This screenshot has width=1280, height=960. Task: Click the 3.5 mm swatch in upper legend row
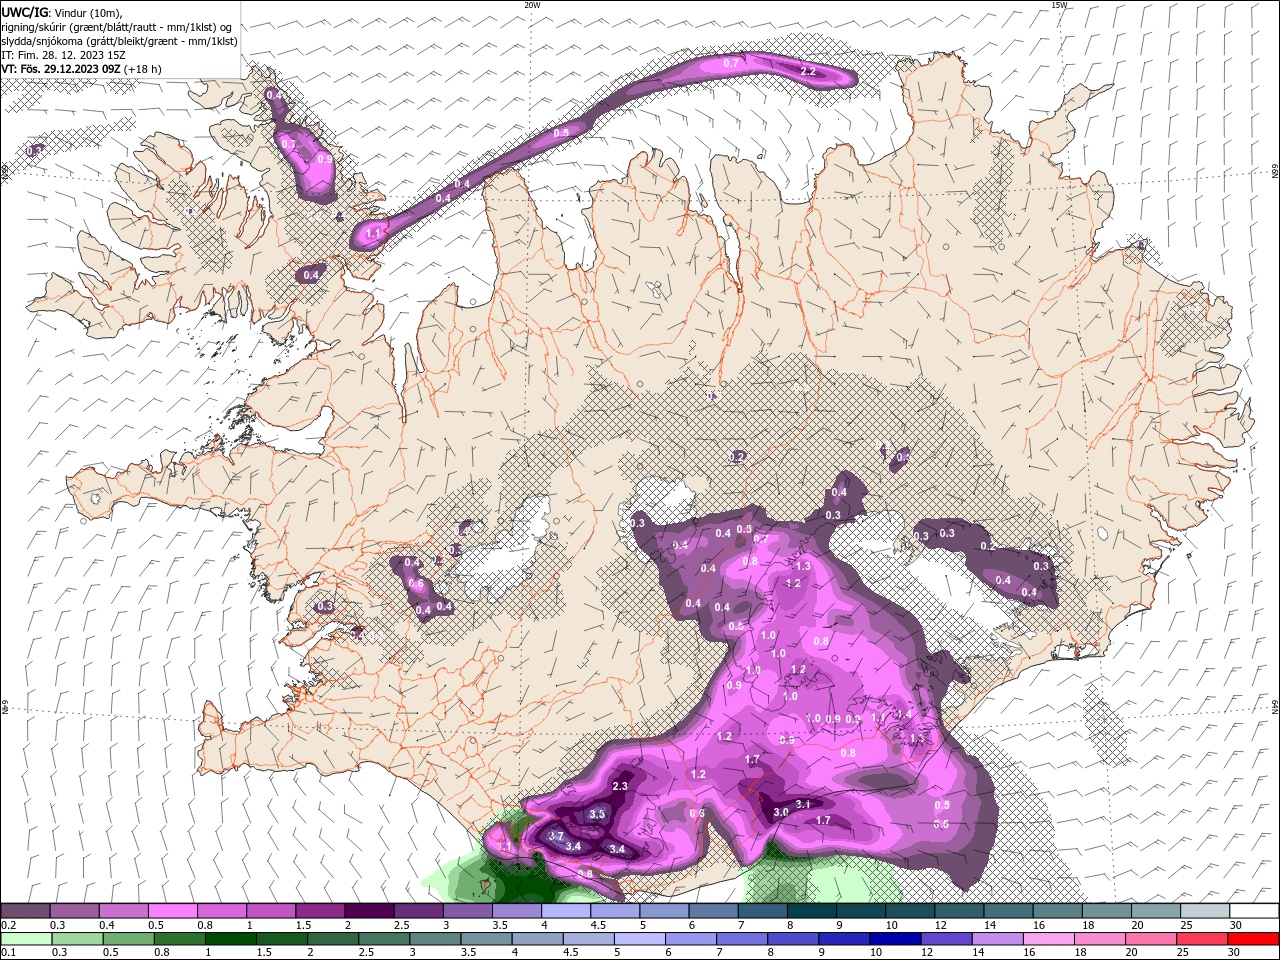pyautogui.click(x=517, y=911)
